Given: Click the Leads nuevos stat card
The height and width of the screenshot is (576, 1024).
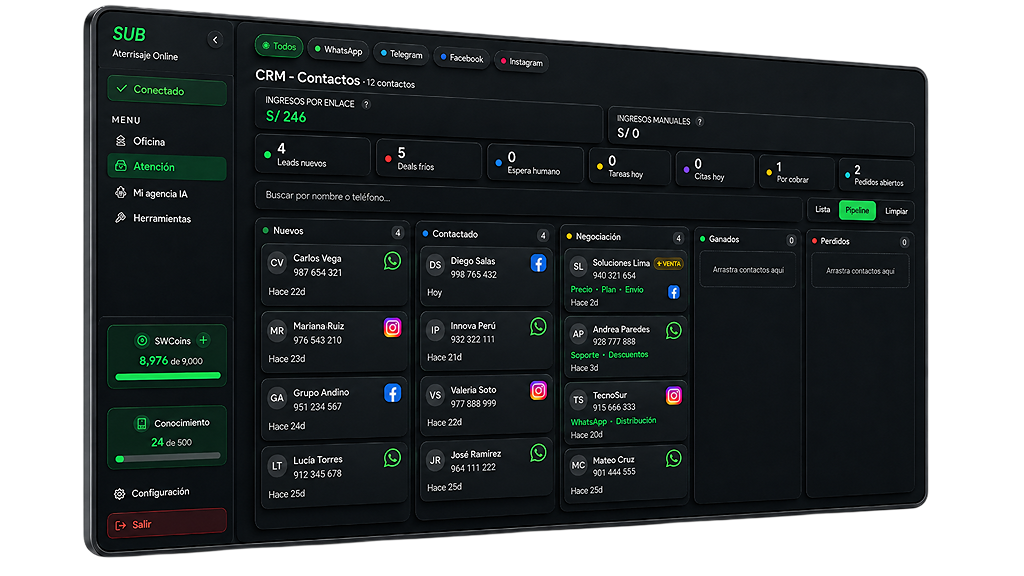Looking at the screenshot, I should tap(313, 155).
